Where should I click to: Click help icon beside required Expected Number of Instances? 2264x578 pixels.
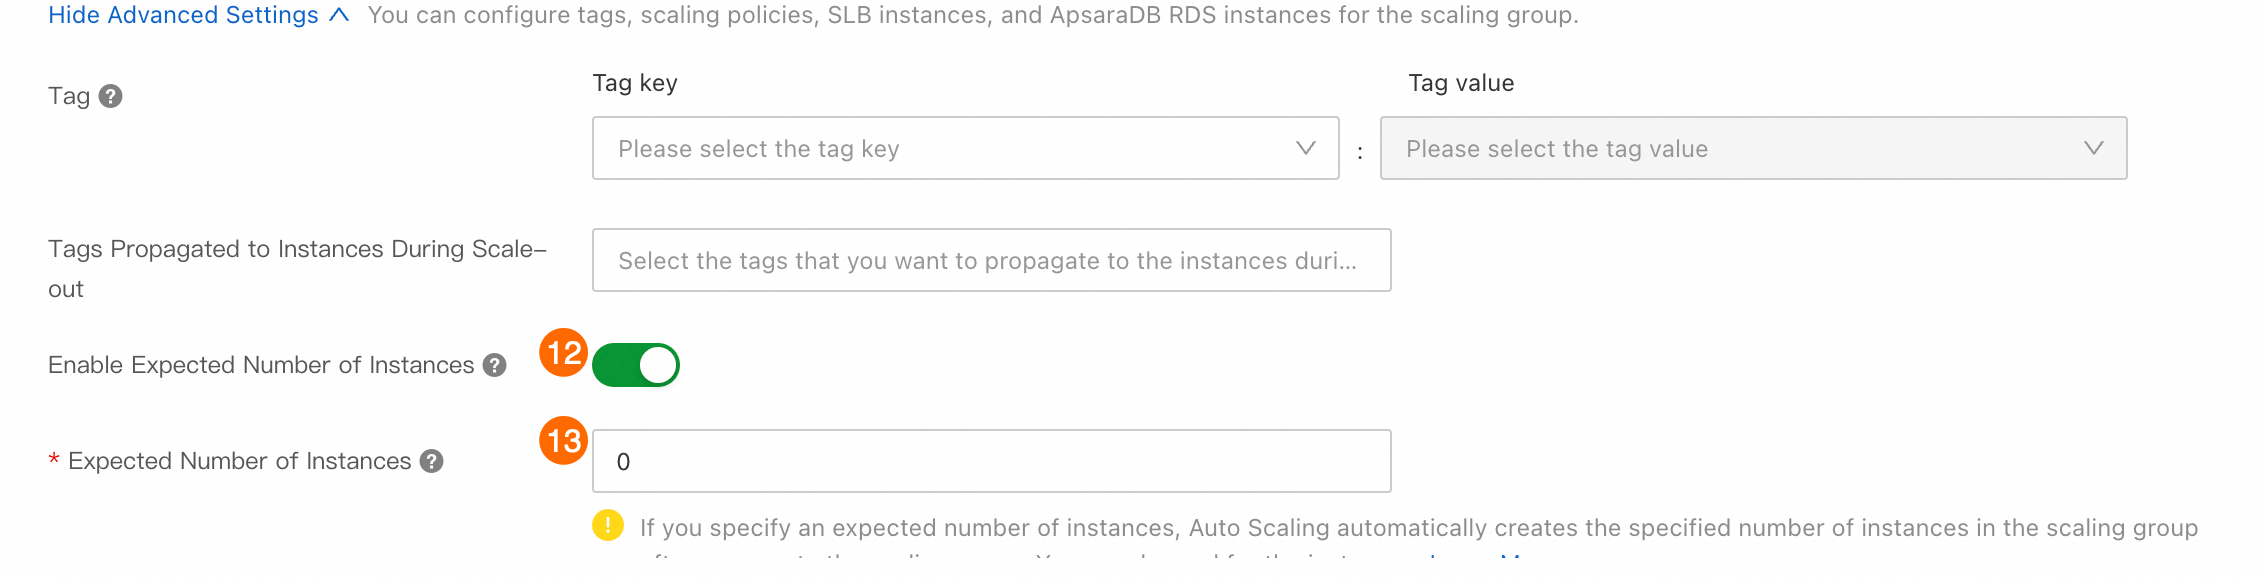[x=431, y=461]
